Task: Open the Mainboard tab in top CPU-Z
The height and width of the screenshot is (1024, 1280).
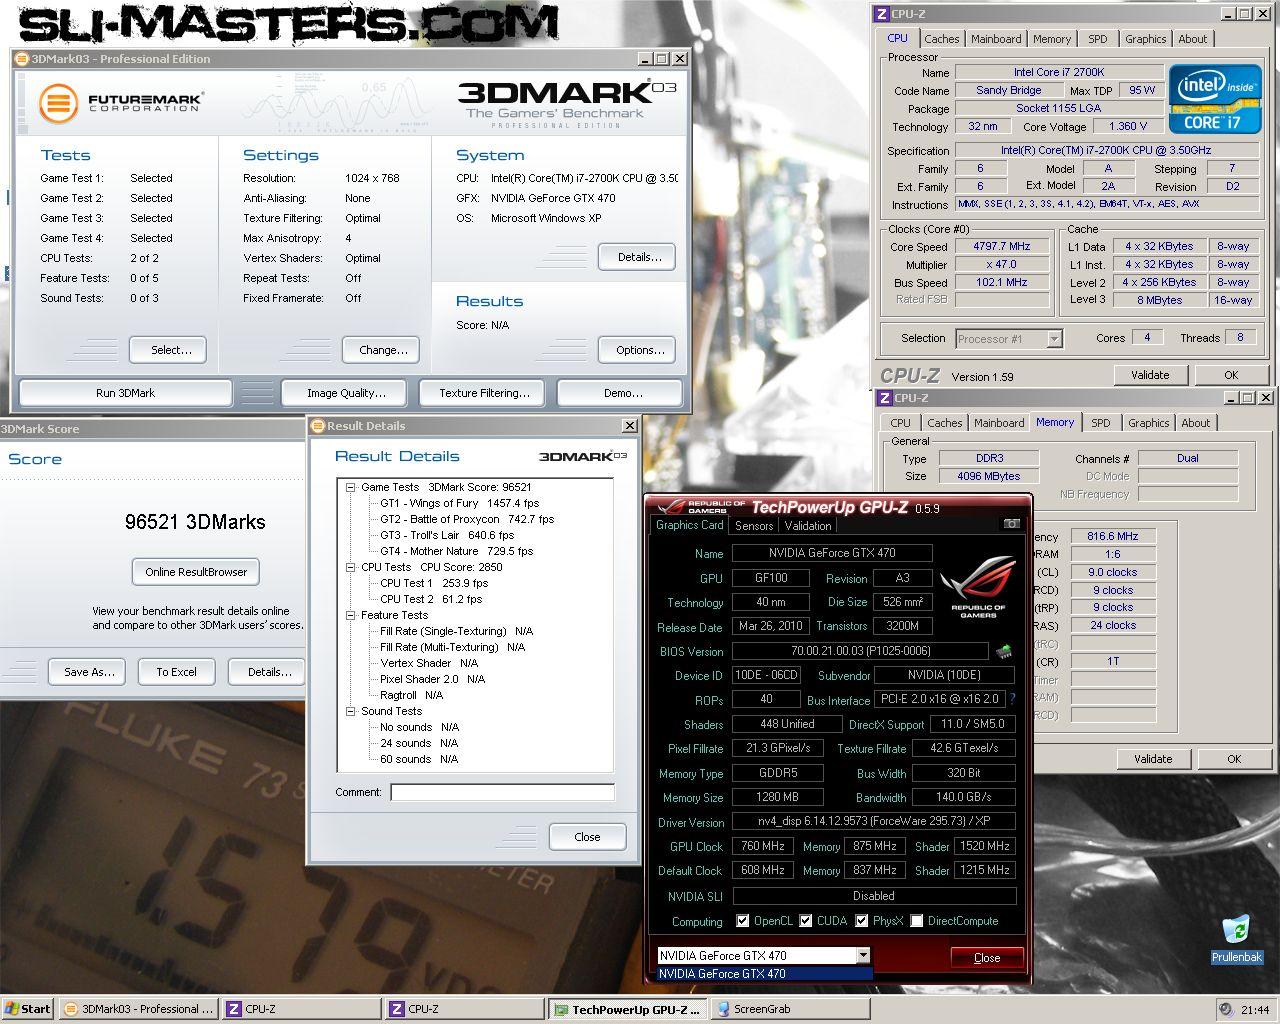Action: (996, 39)
